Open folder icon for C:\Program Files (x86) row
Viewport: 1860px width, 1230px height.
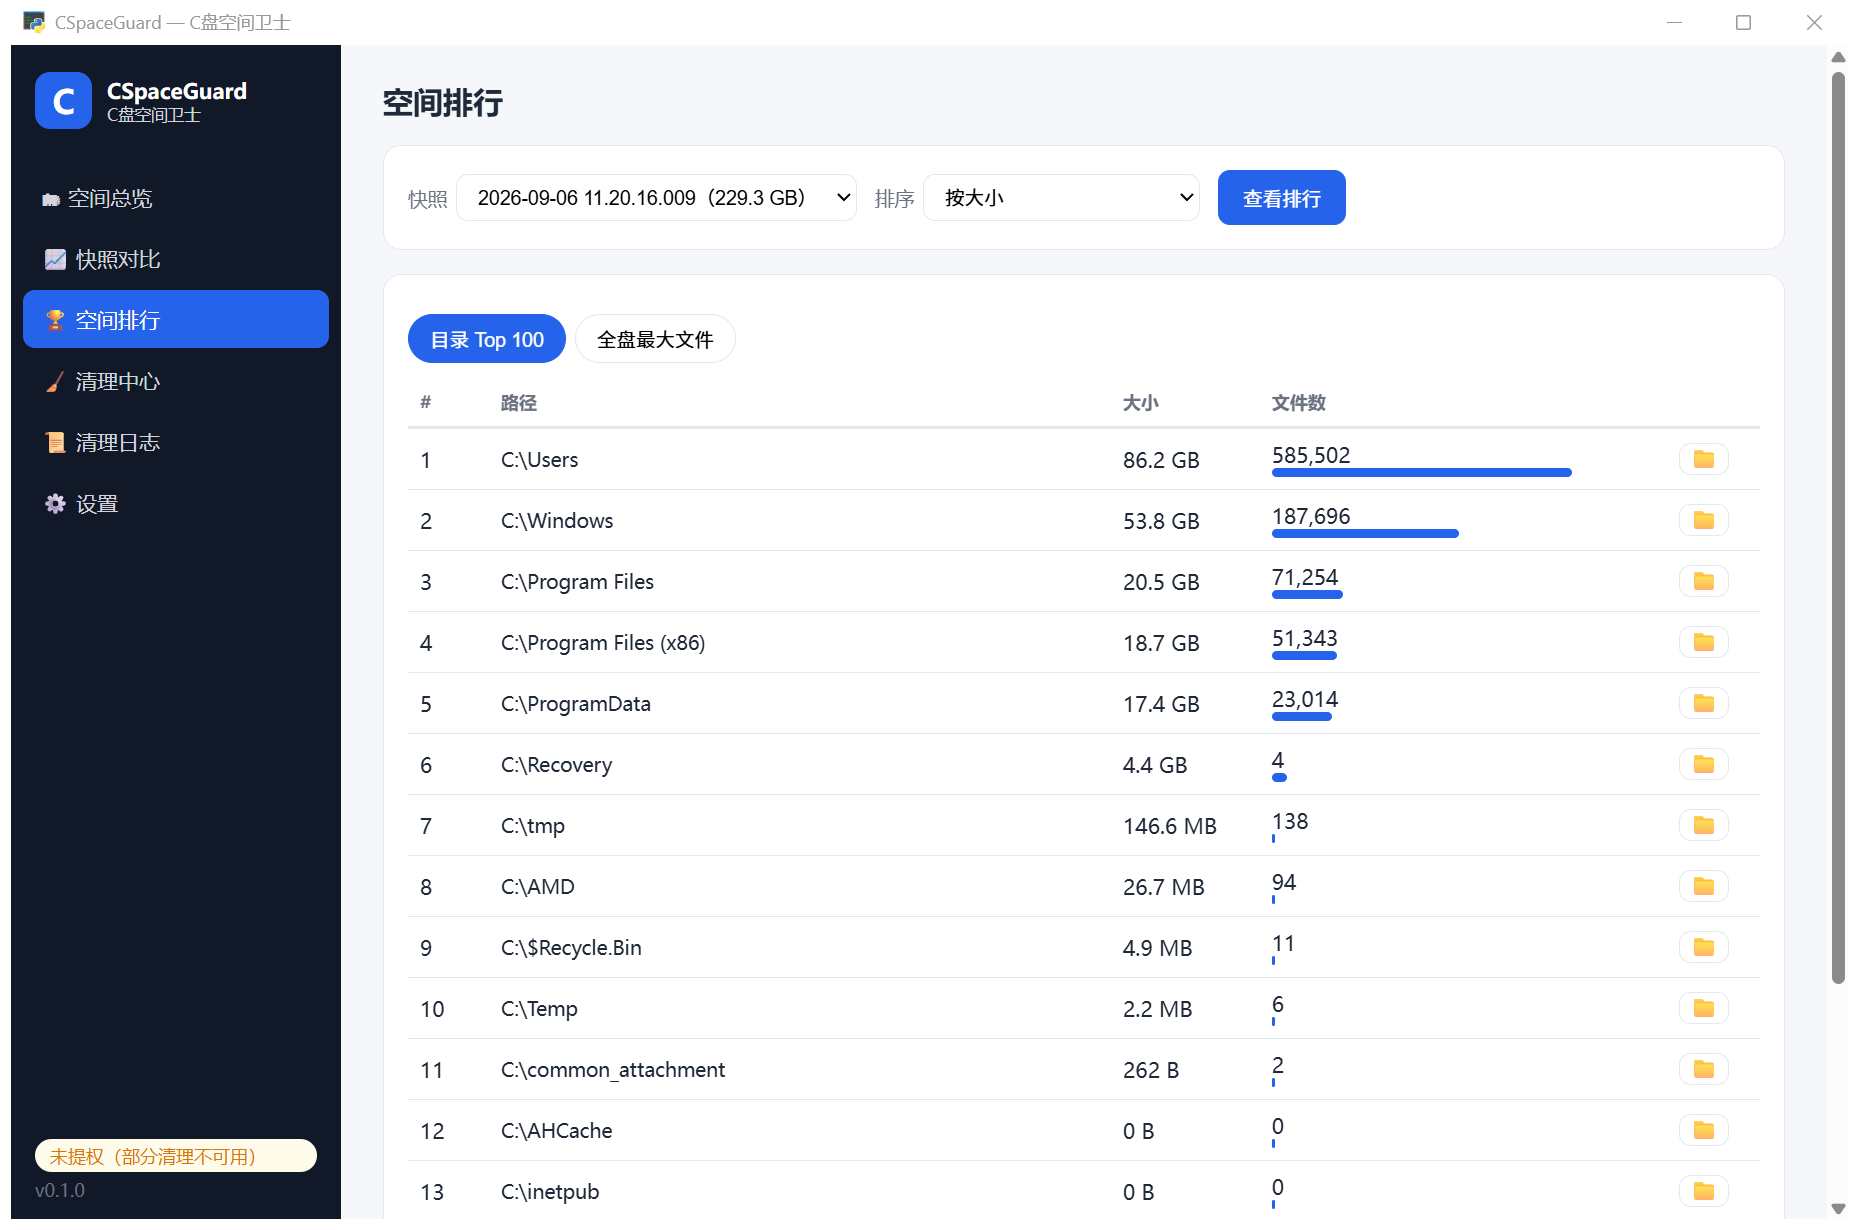[1703, 642]
